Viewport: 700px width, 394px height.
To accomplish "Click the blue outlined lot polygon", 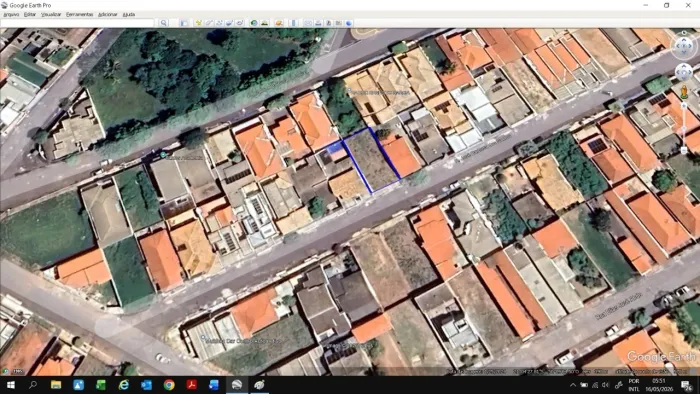I will click(371, 160).
